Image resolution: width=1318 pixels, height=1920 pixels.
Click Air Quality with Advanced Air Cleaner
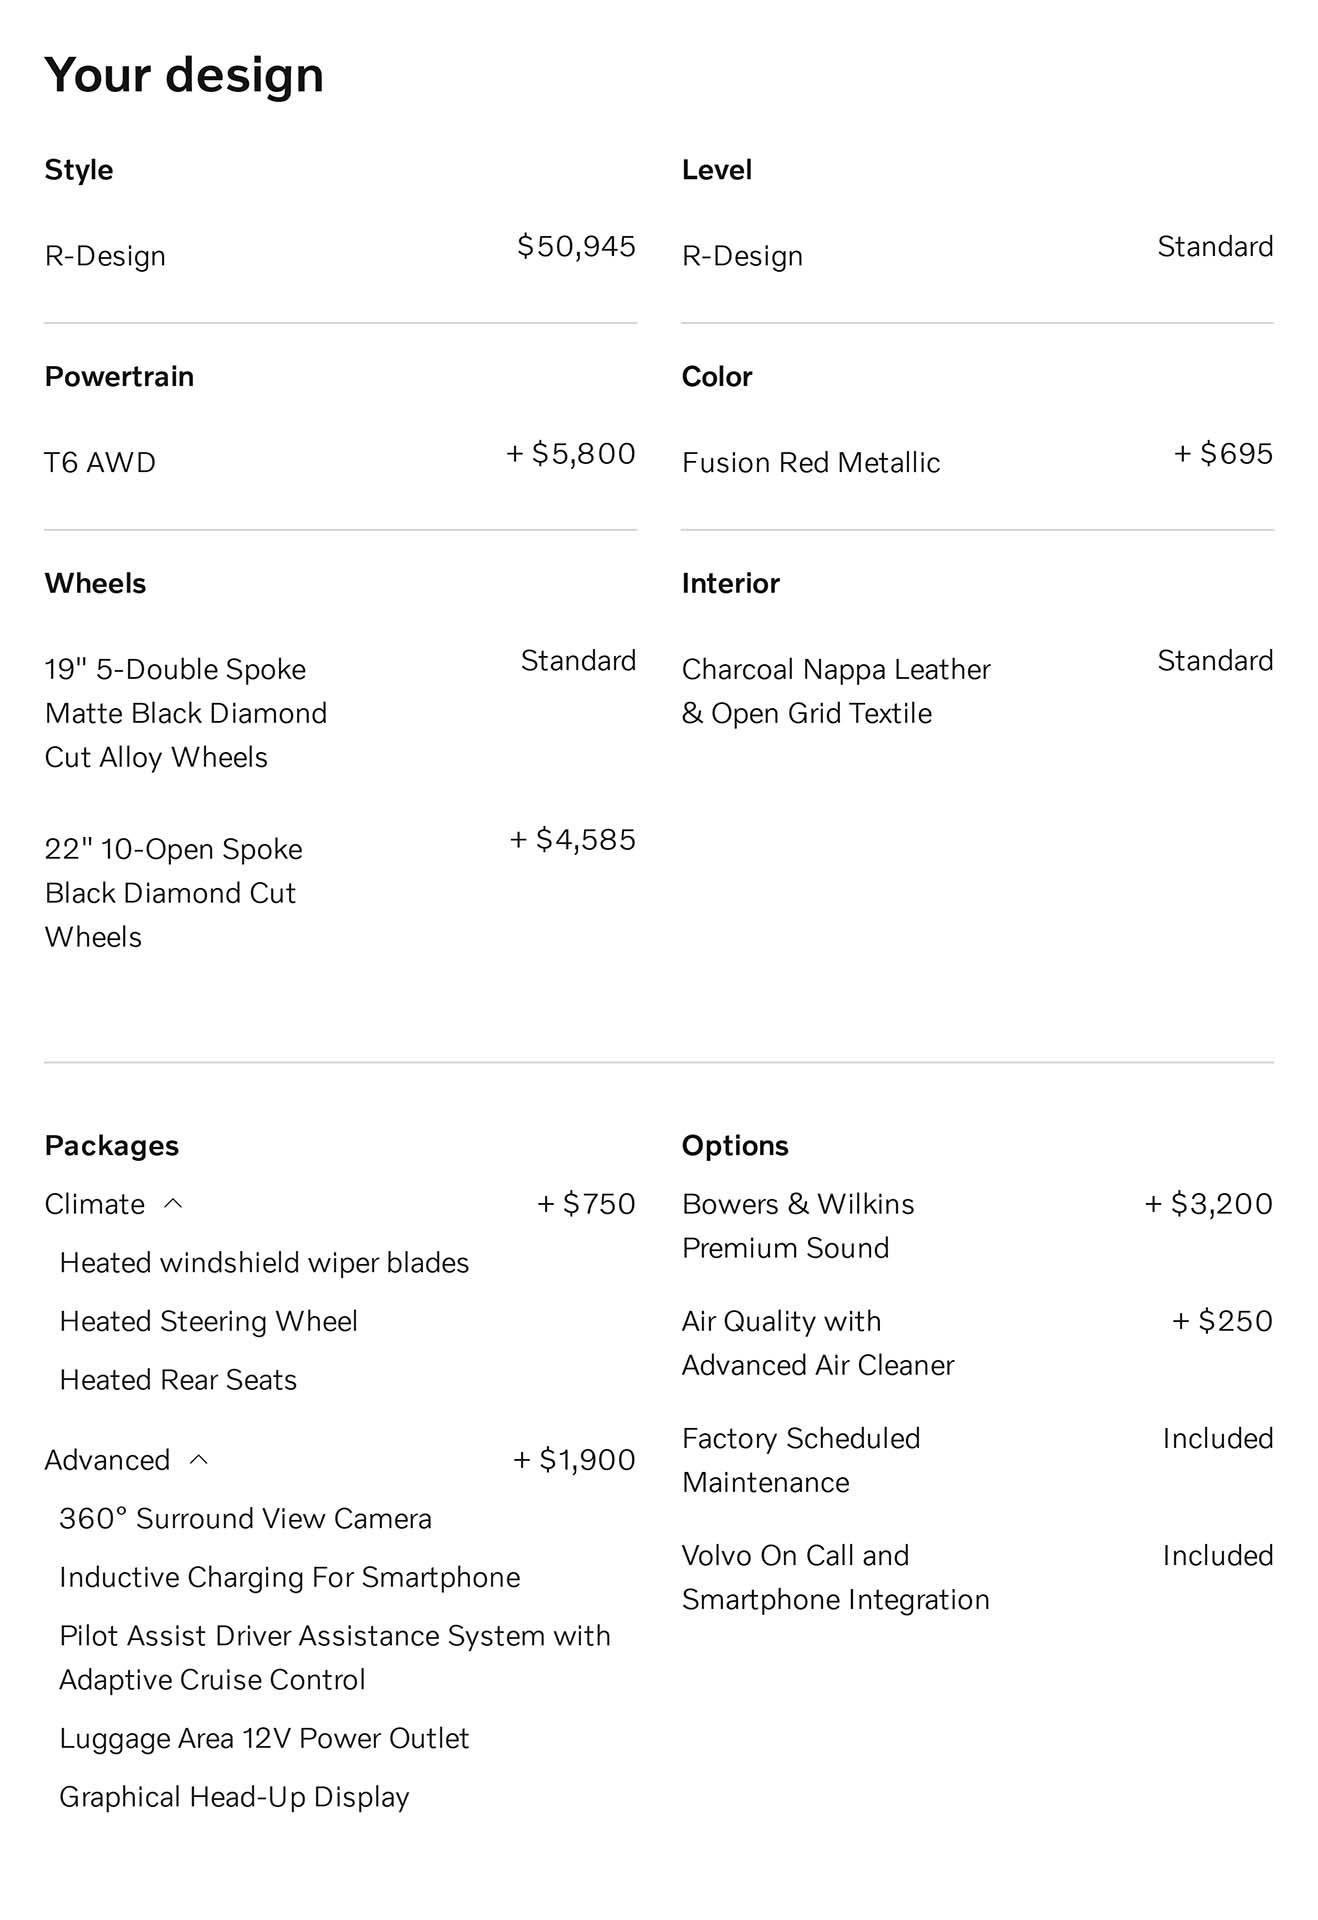[817, 1343]
